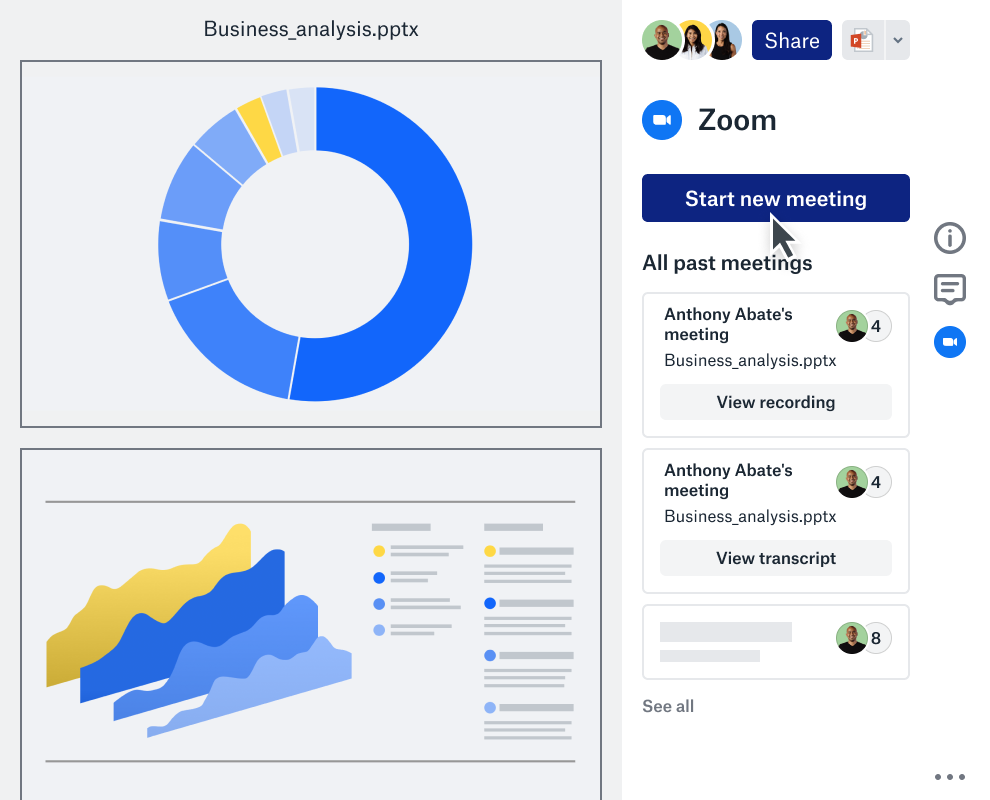Viewport: 990px width, 800px height.
Task: Open the comments panel icon
Action: (949, 290)
